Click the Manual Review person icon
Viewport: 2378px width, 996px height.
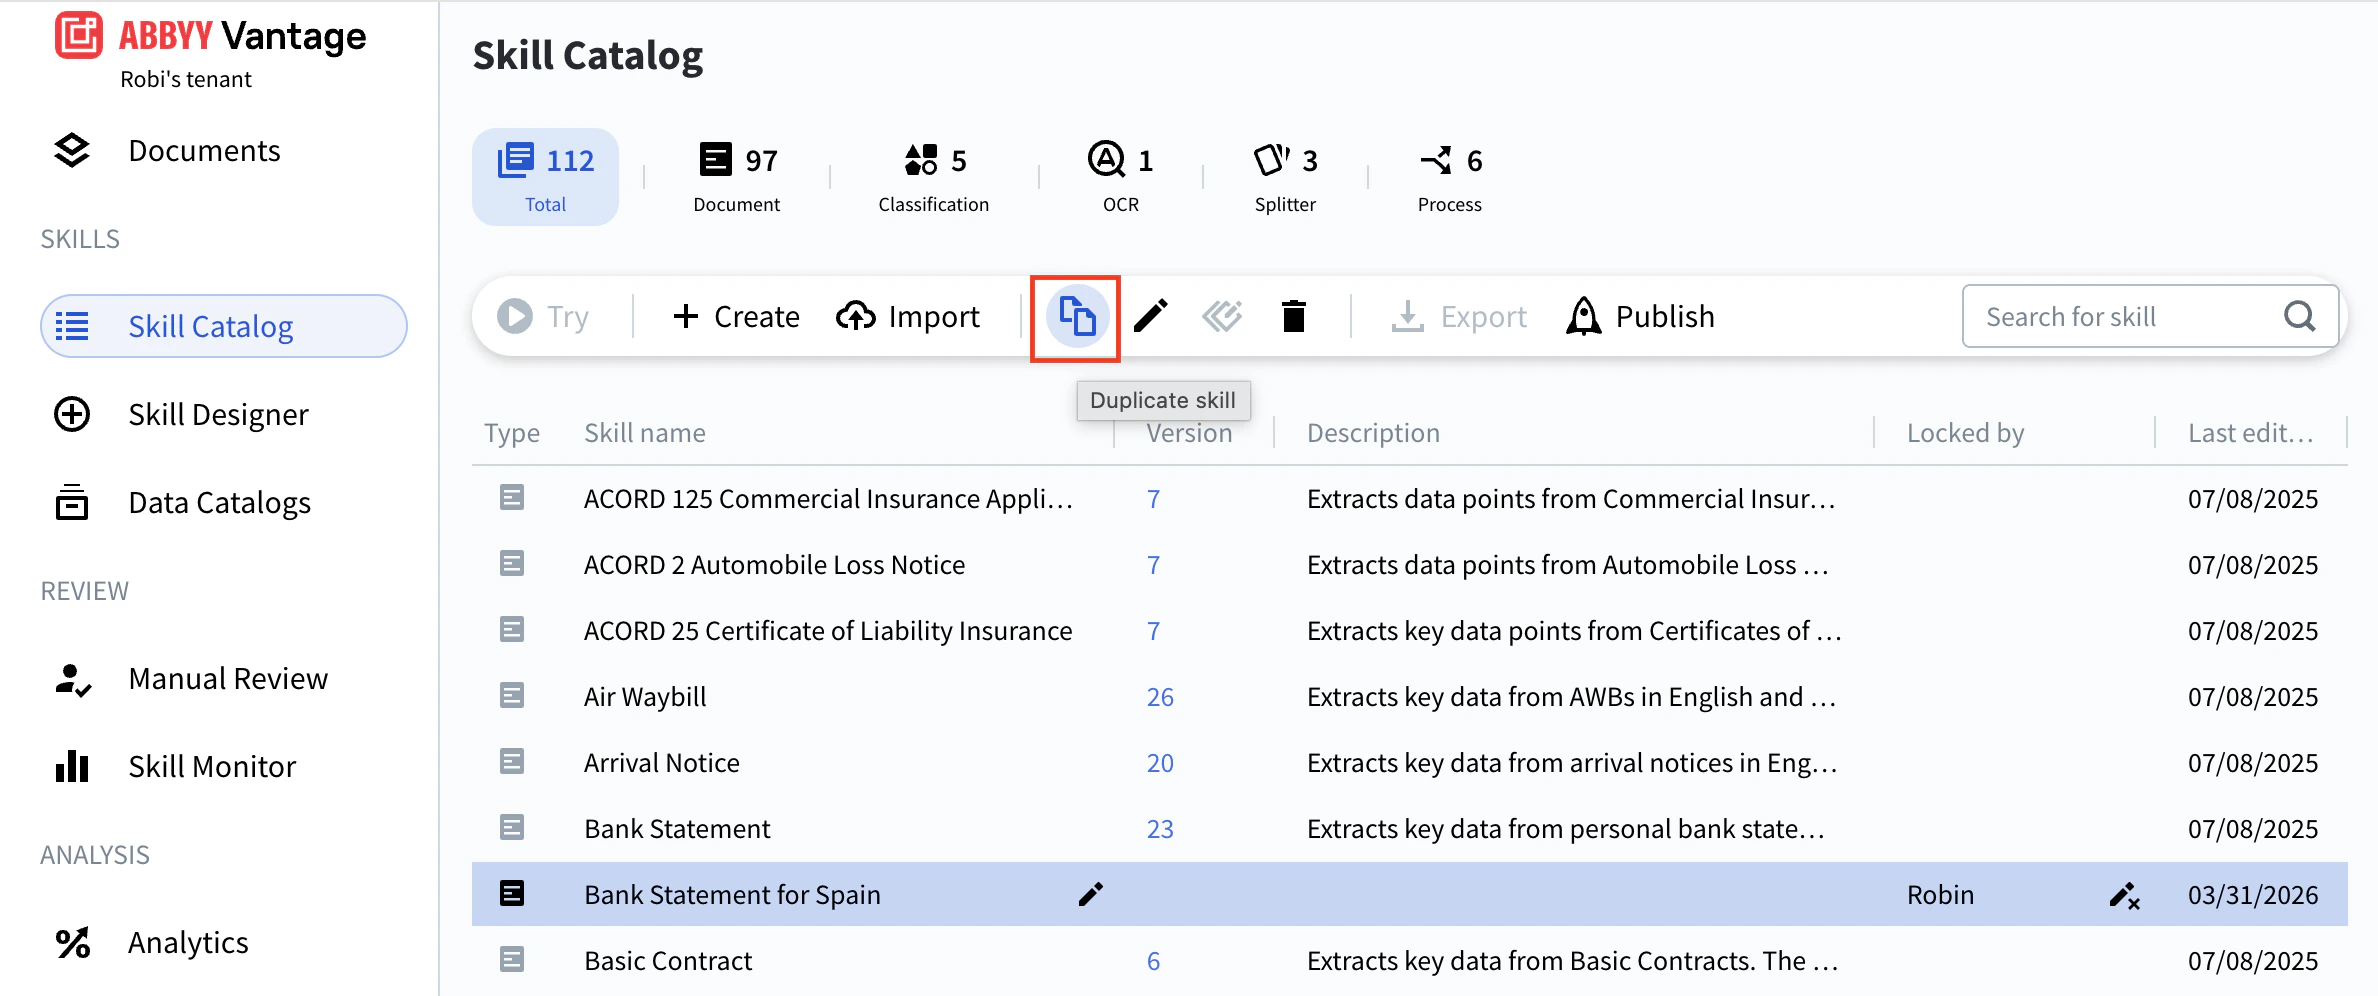point(72,679)
